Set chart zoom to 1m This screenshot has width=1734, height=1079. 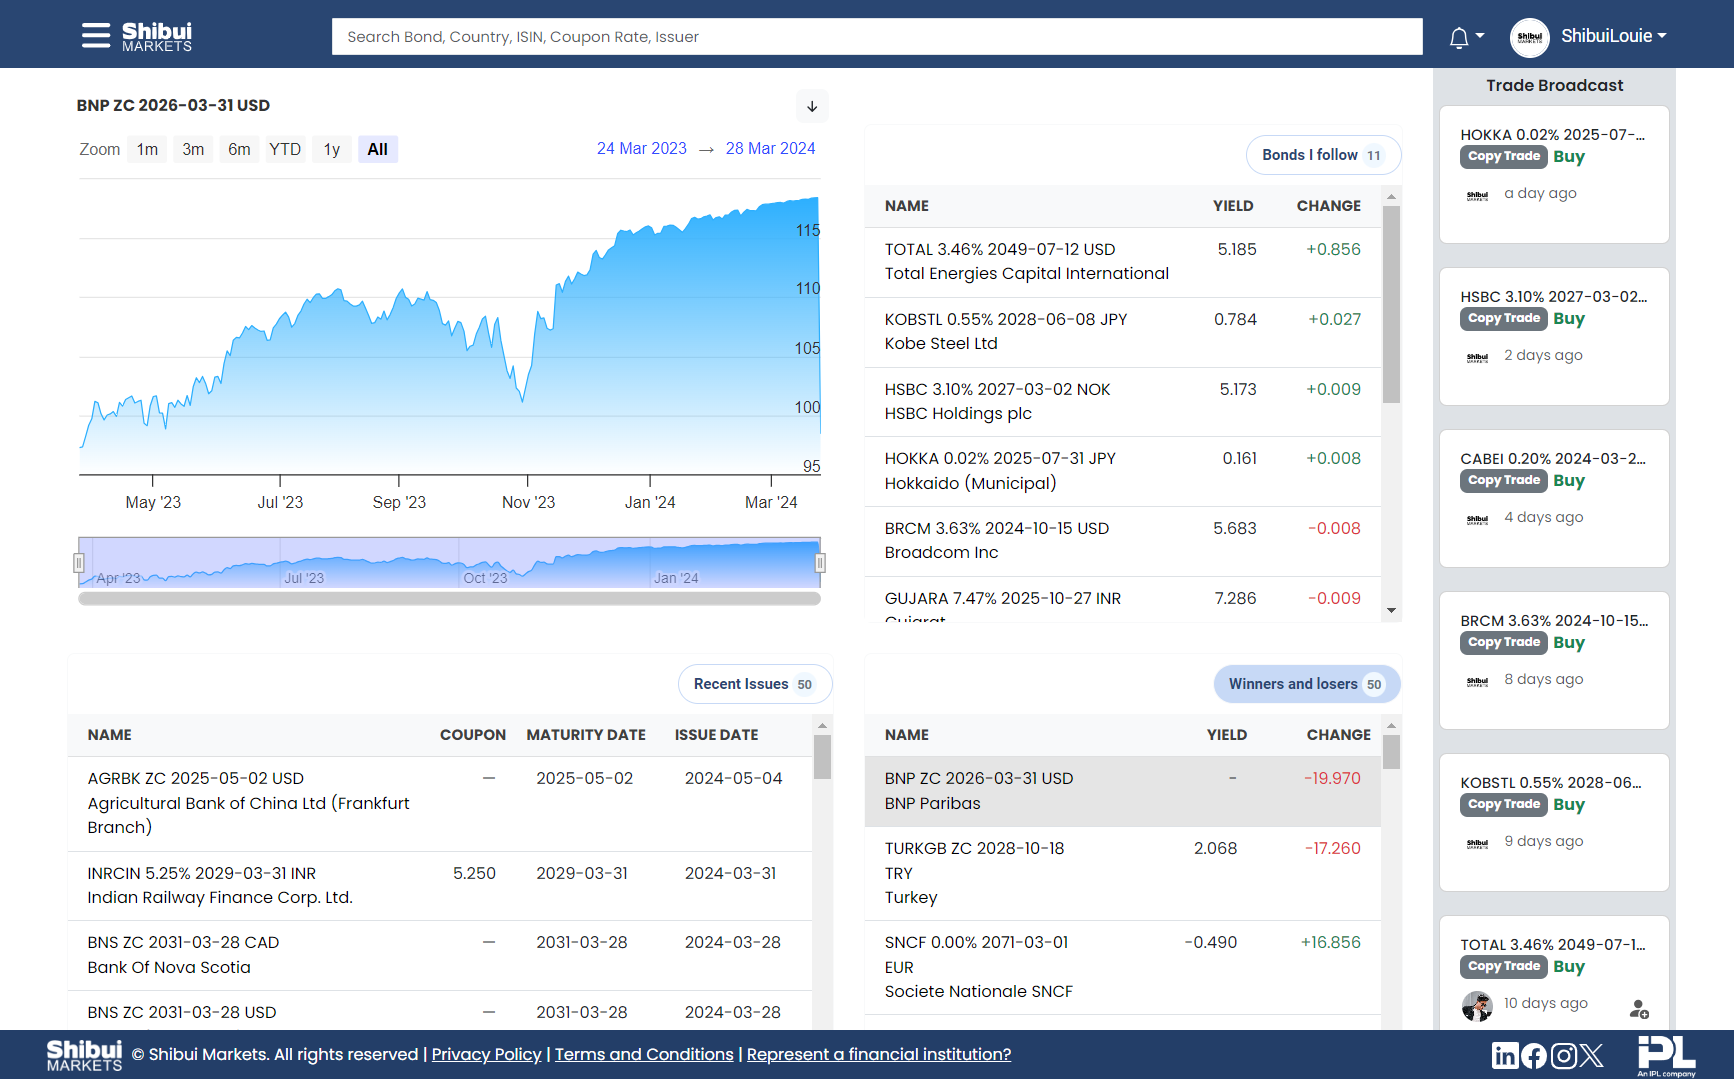(148, 149)
